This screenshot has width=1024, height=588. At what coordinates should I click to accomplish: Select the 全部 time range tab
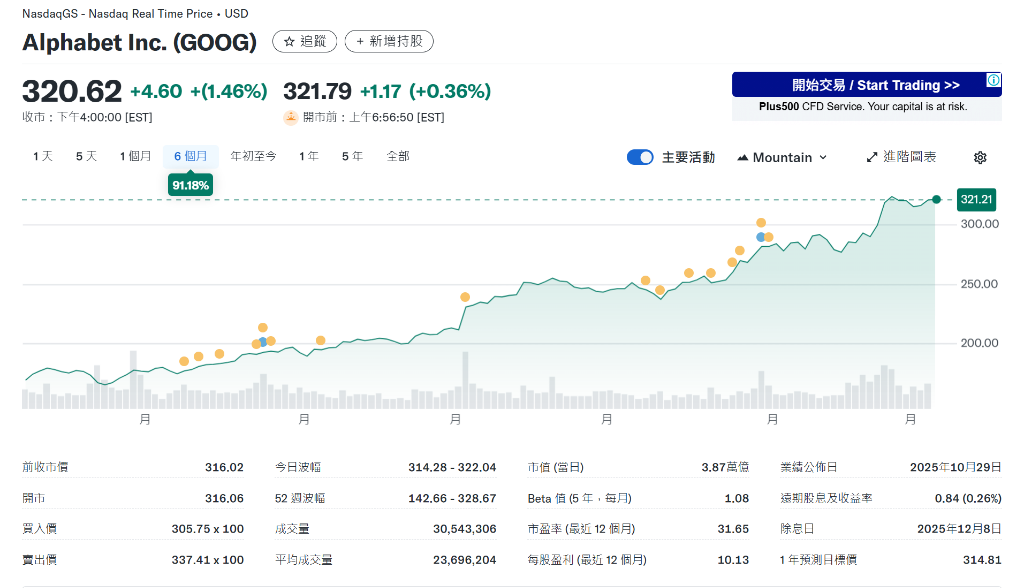(398, 156)
